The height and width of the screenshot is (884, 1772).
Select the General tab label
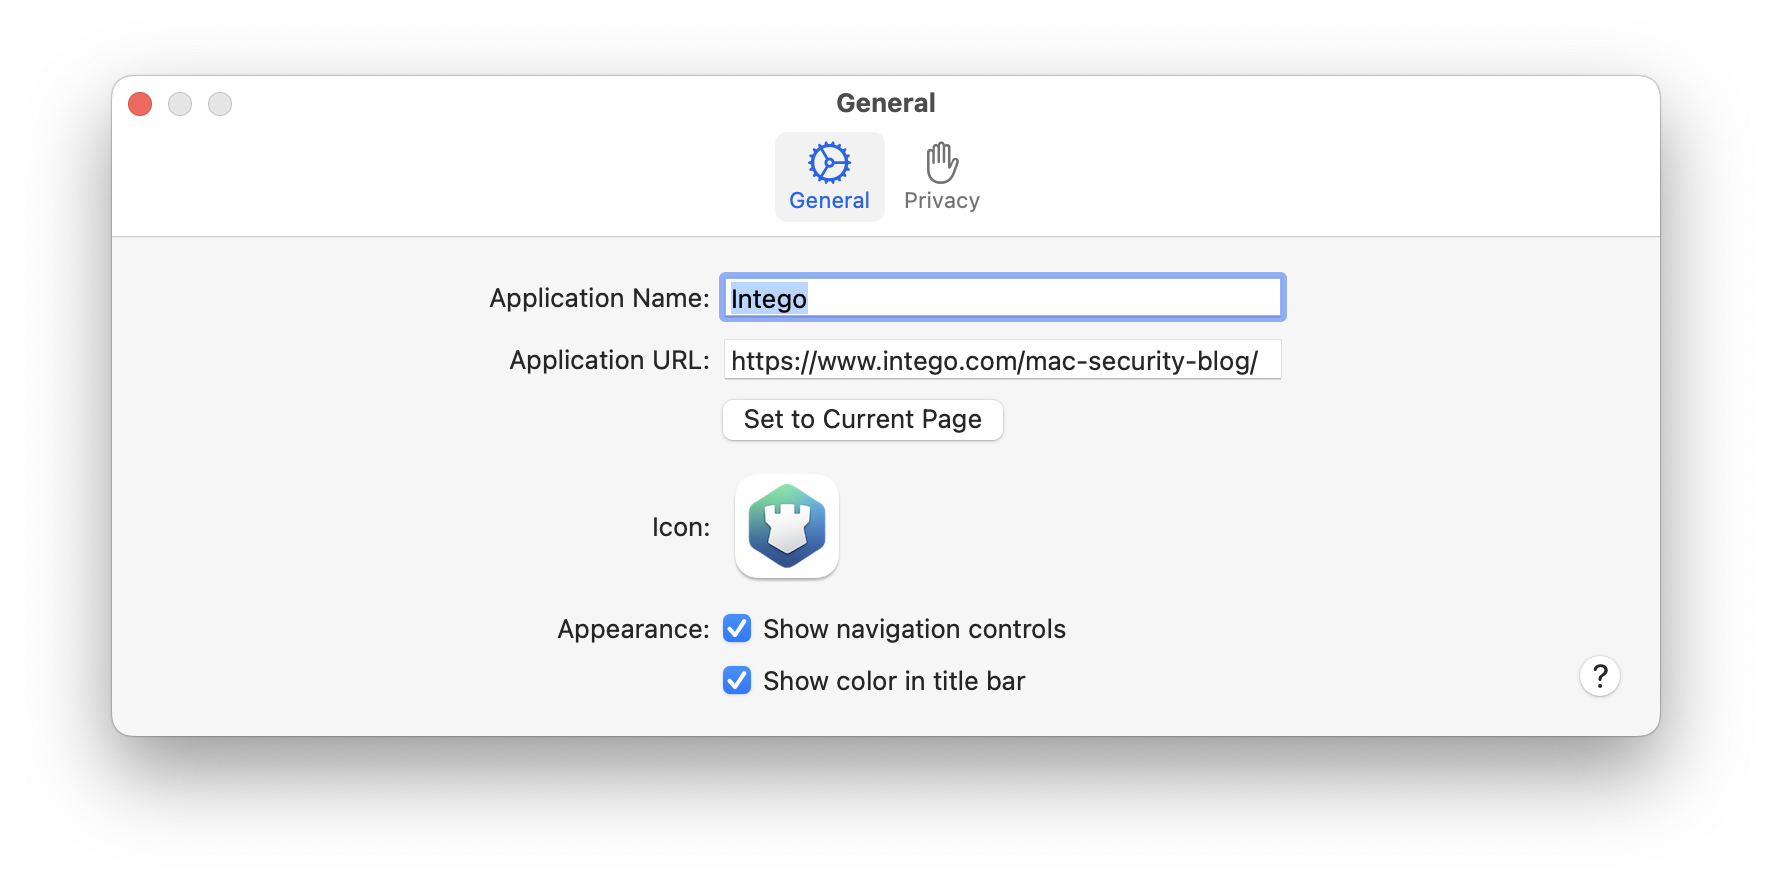[x=829, y=201]
